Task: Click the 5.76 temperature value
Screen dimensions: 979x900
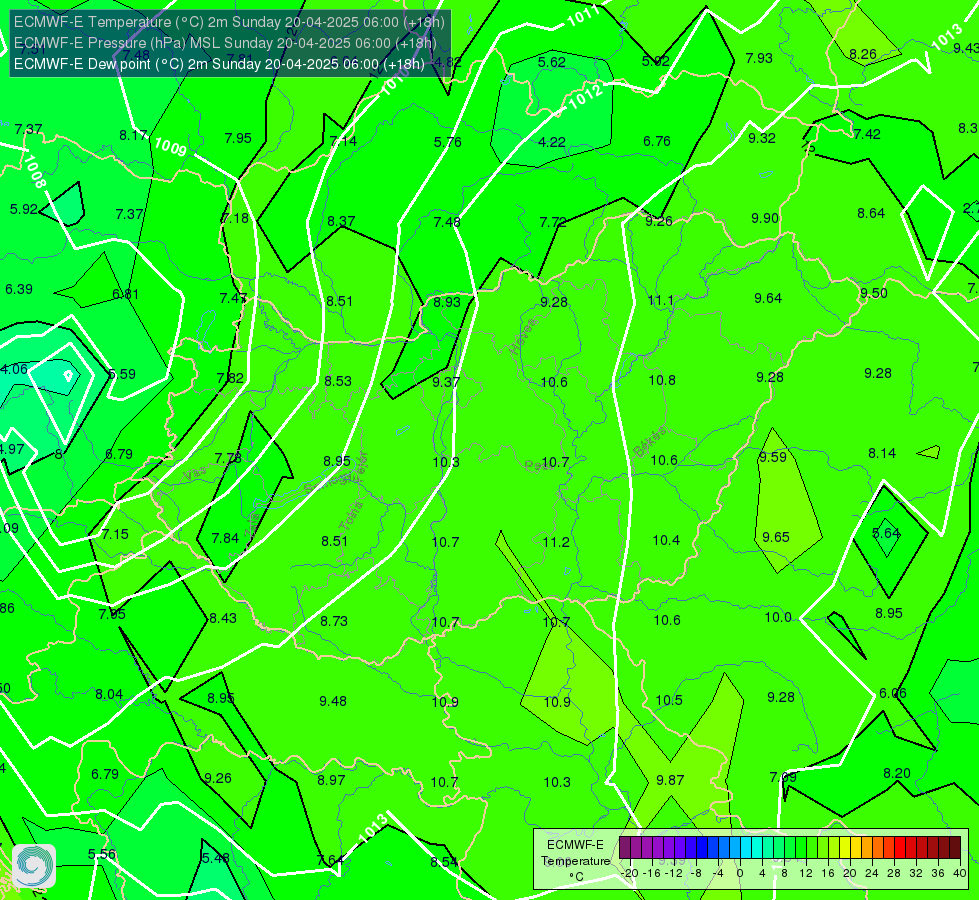Action: [448, 142]
